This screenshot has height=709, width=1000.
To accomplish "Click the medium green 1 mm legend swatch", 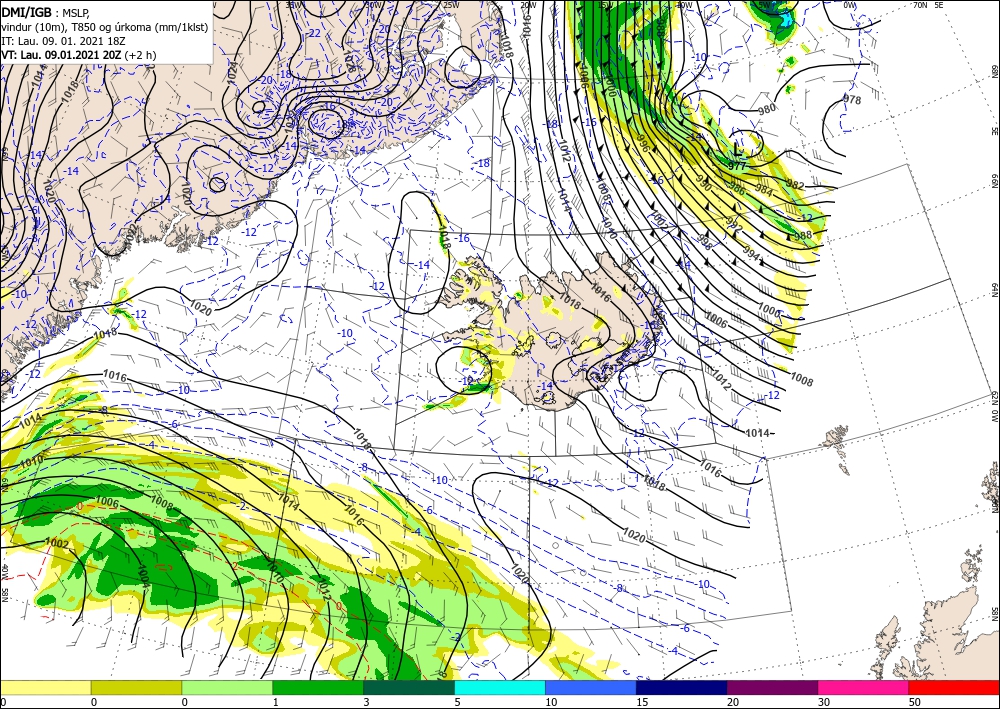I will pos(318,687).
